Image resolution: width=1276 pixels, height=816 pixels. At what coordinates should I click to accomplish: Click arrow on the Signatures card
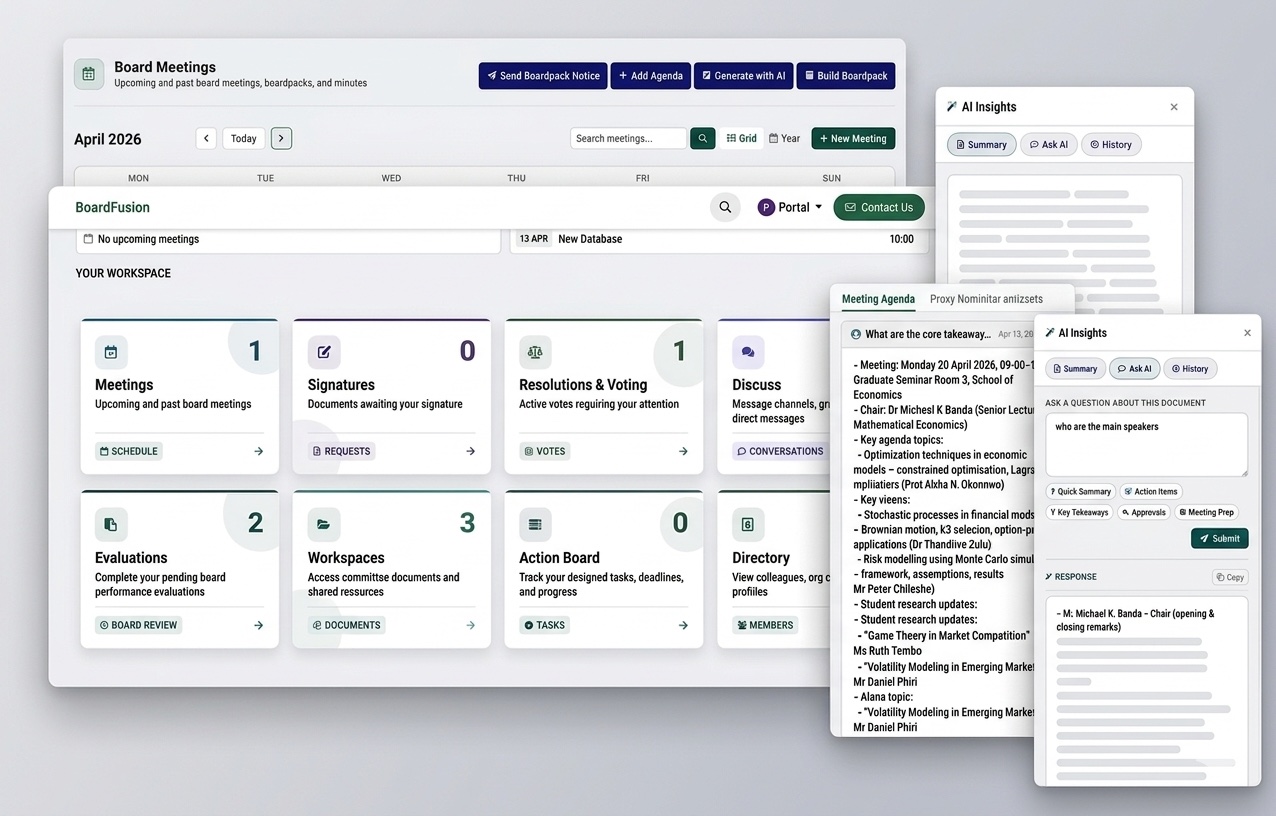tap(470, 451)
